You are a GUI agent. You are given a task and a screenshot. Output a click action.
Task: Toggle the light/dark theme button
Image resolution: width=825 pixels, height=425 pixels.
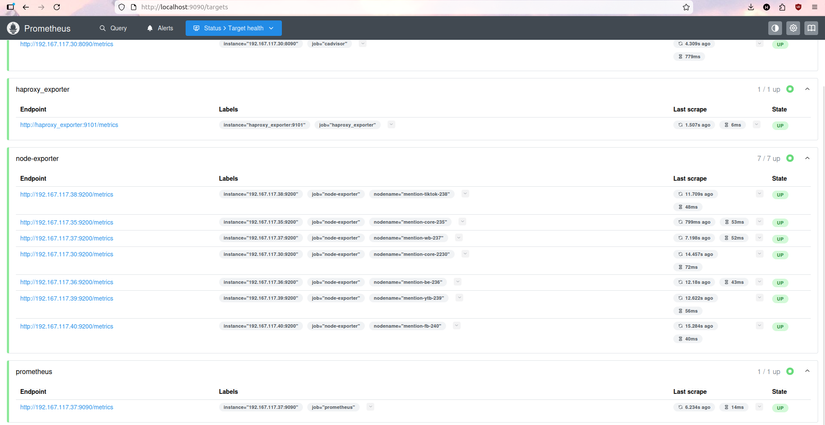(x=774, y=28)
